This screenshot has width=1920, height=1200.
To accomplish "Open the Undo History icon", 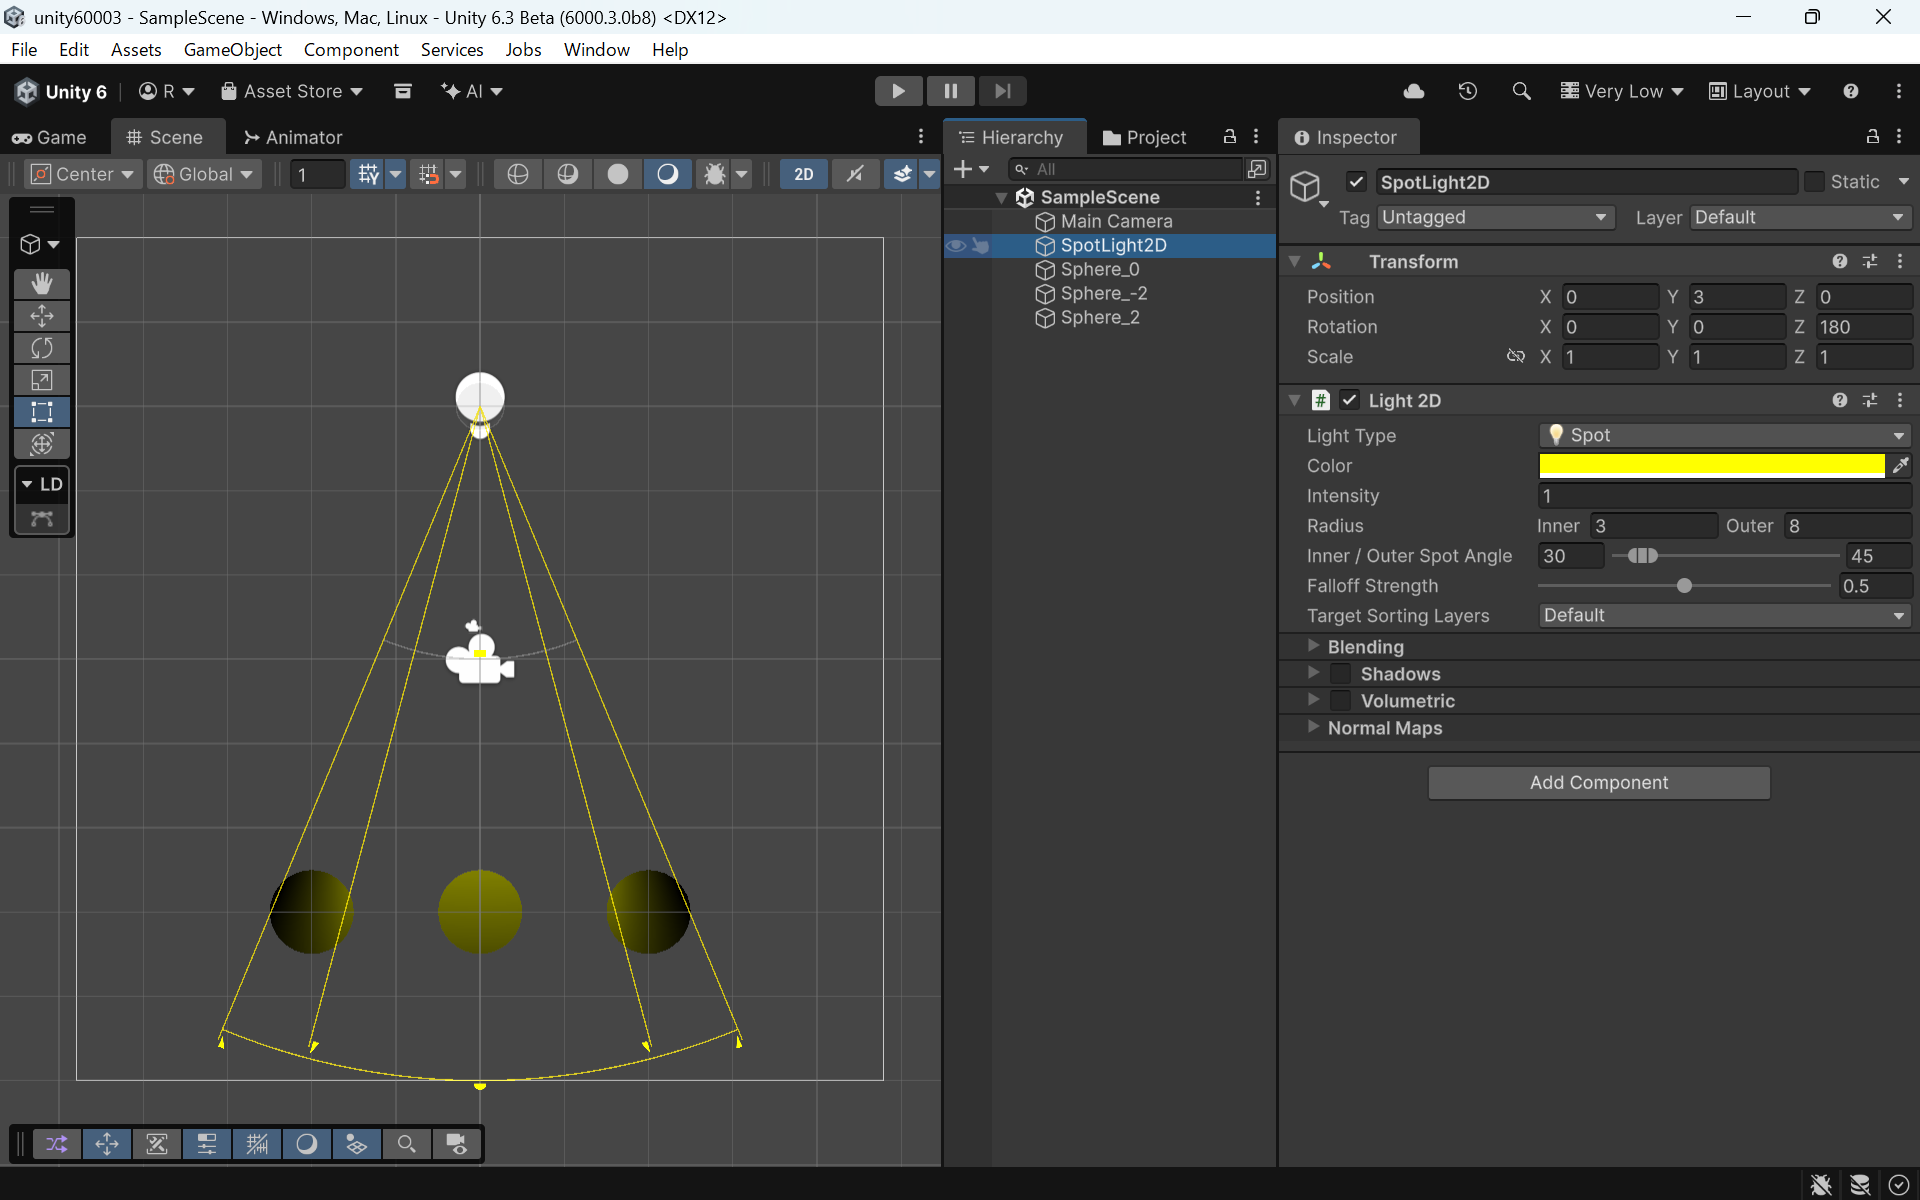I will 1467,91.
